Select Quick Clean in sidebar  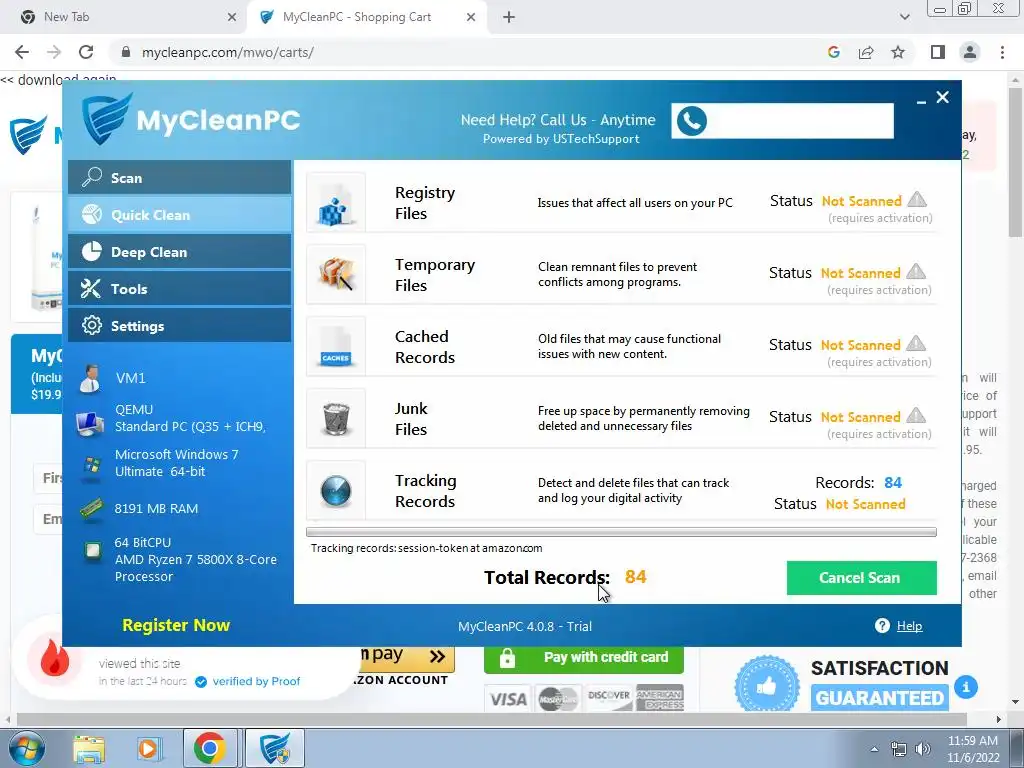tap(180, 215)
